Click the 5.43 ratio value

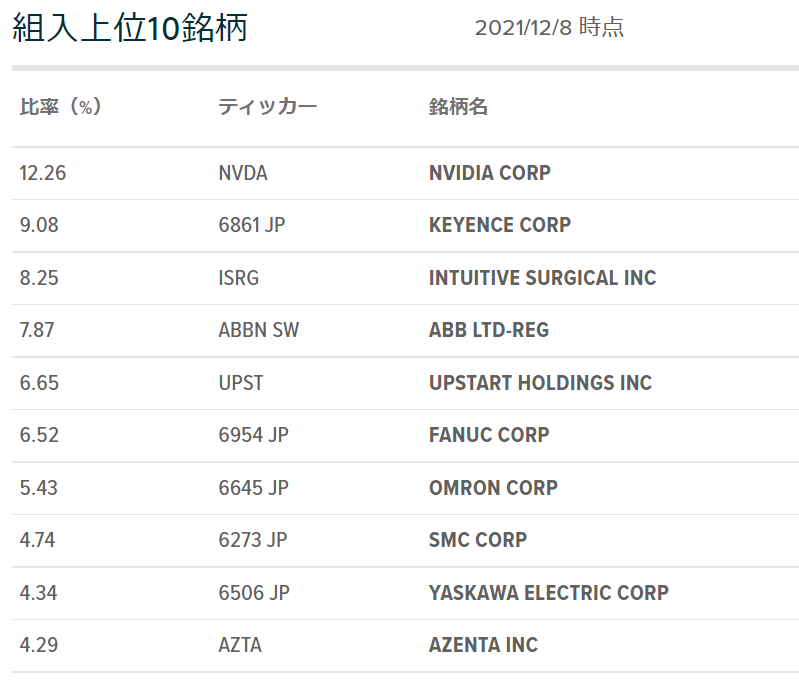coord(39,488)
